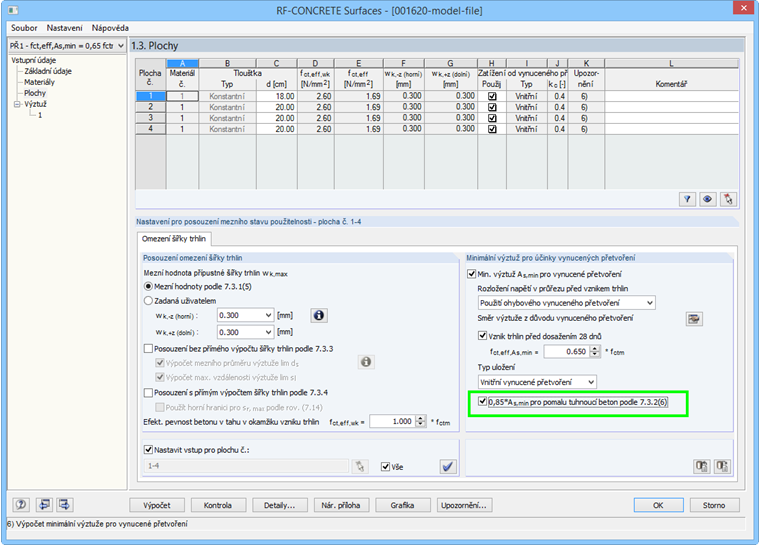Select Plochy in navigation tree
Screen dimensions: 760x545
point(35,93)
